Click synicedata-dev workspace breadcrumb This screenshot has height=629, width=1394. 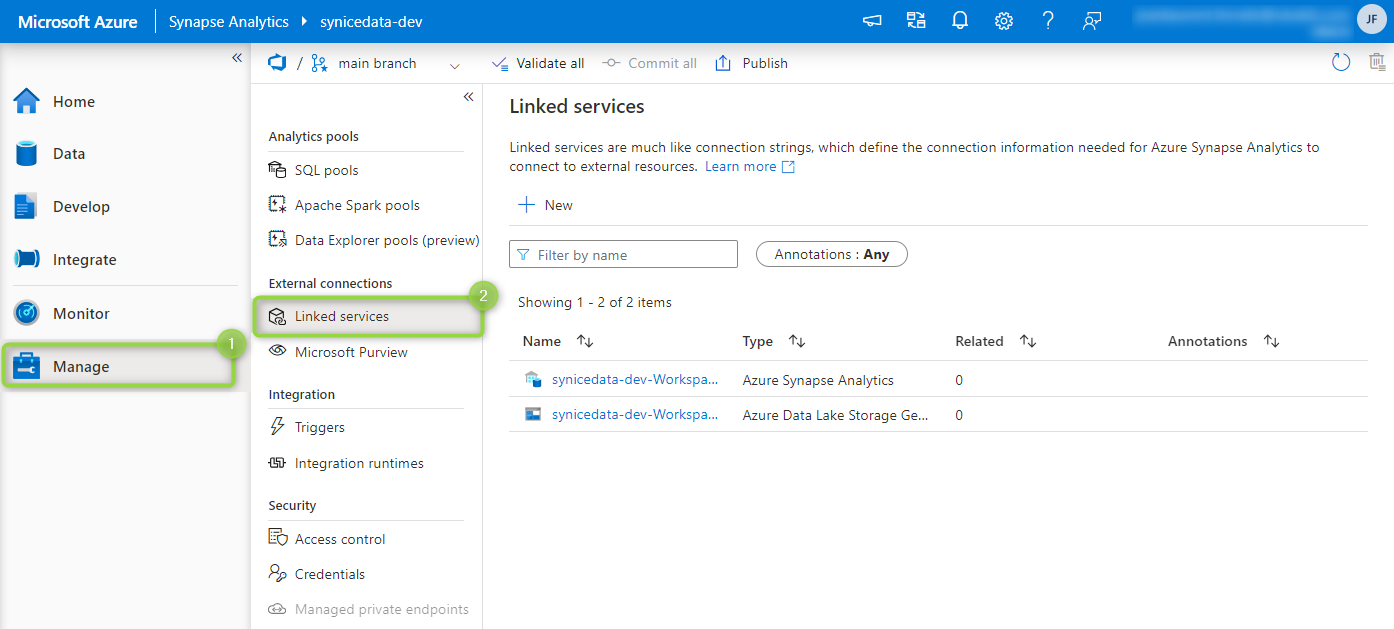click(371, 21)
